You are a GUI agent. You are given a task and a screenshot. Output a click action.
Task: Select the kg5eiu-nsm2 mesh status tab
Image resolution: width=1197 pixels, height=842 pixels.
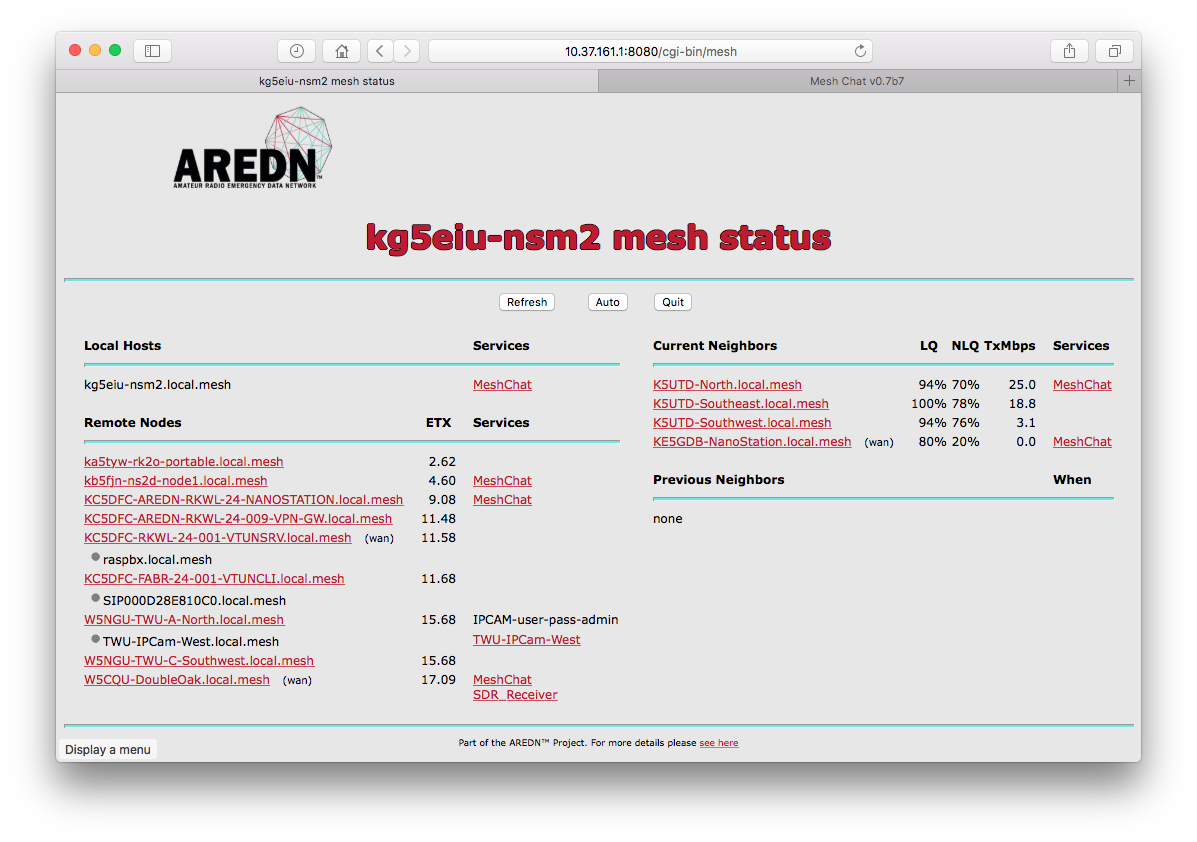coord(328,81)
